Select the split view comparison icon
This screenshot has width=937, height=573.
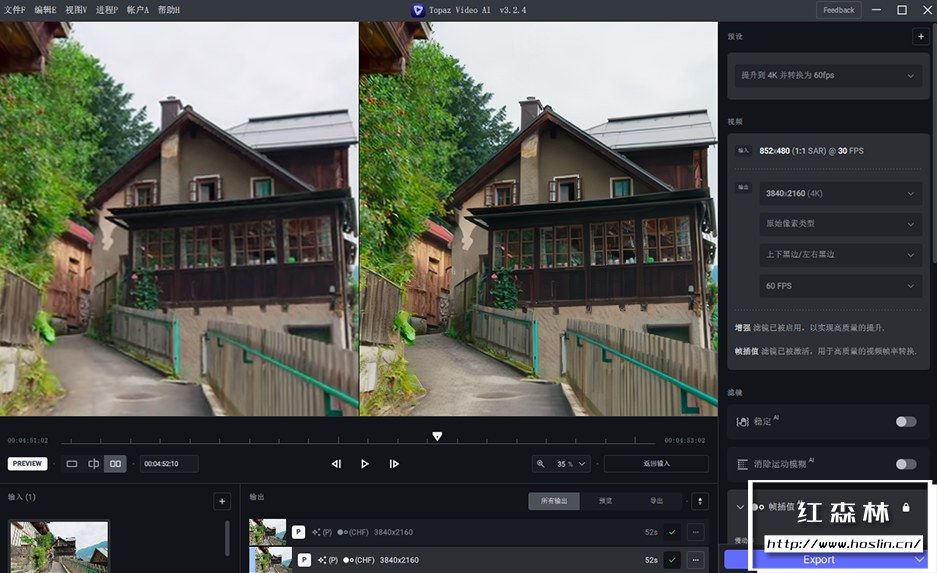[94, 464]
